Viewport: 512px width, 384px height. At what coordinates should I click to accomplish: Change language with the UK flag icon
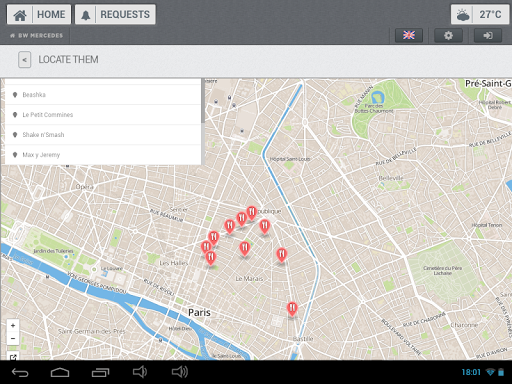(x=409, y=35)
